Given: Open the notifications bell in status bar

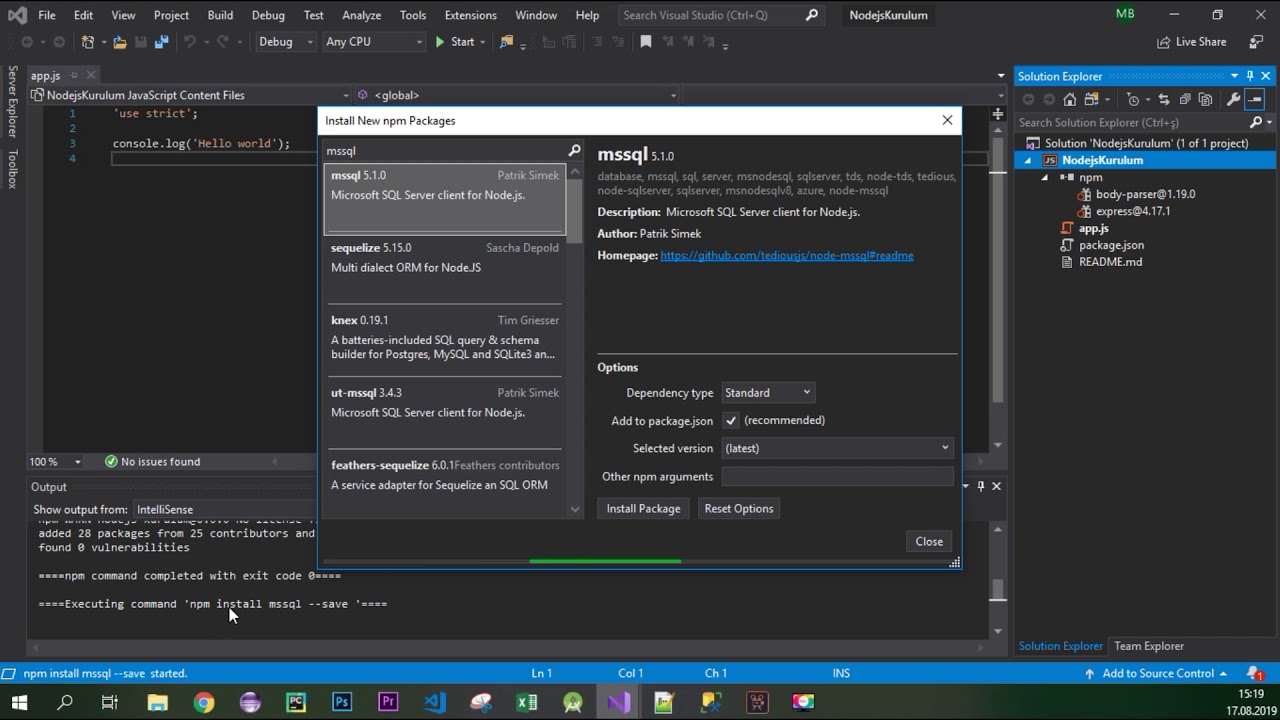Looking at the screenshot, I should point(1255,673).
